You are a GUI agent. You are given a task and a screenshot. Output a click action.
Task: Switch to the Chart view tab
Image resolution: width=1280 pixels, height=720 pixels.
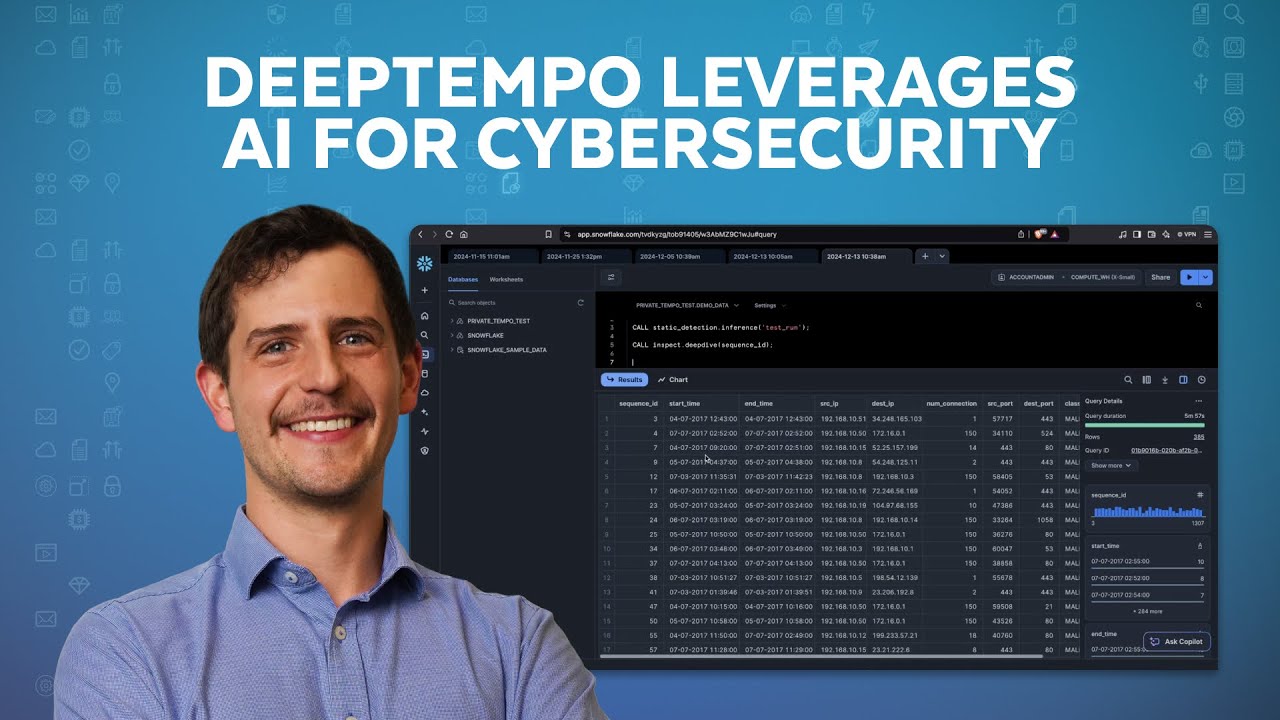[673, 380]
